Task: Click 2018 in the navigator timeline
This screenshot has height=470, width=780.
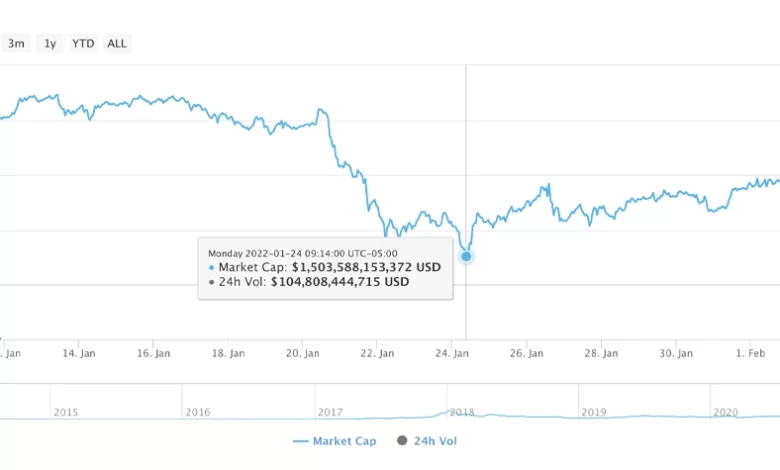Action: click(x=461, y=412)
